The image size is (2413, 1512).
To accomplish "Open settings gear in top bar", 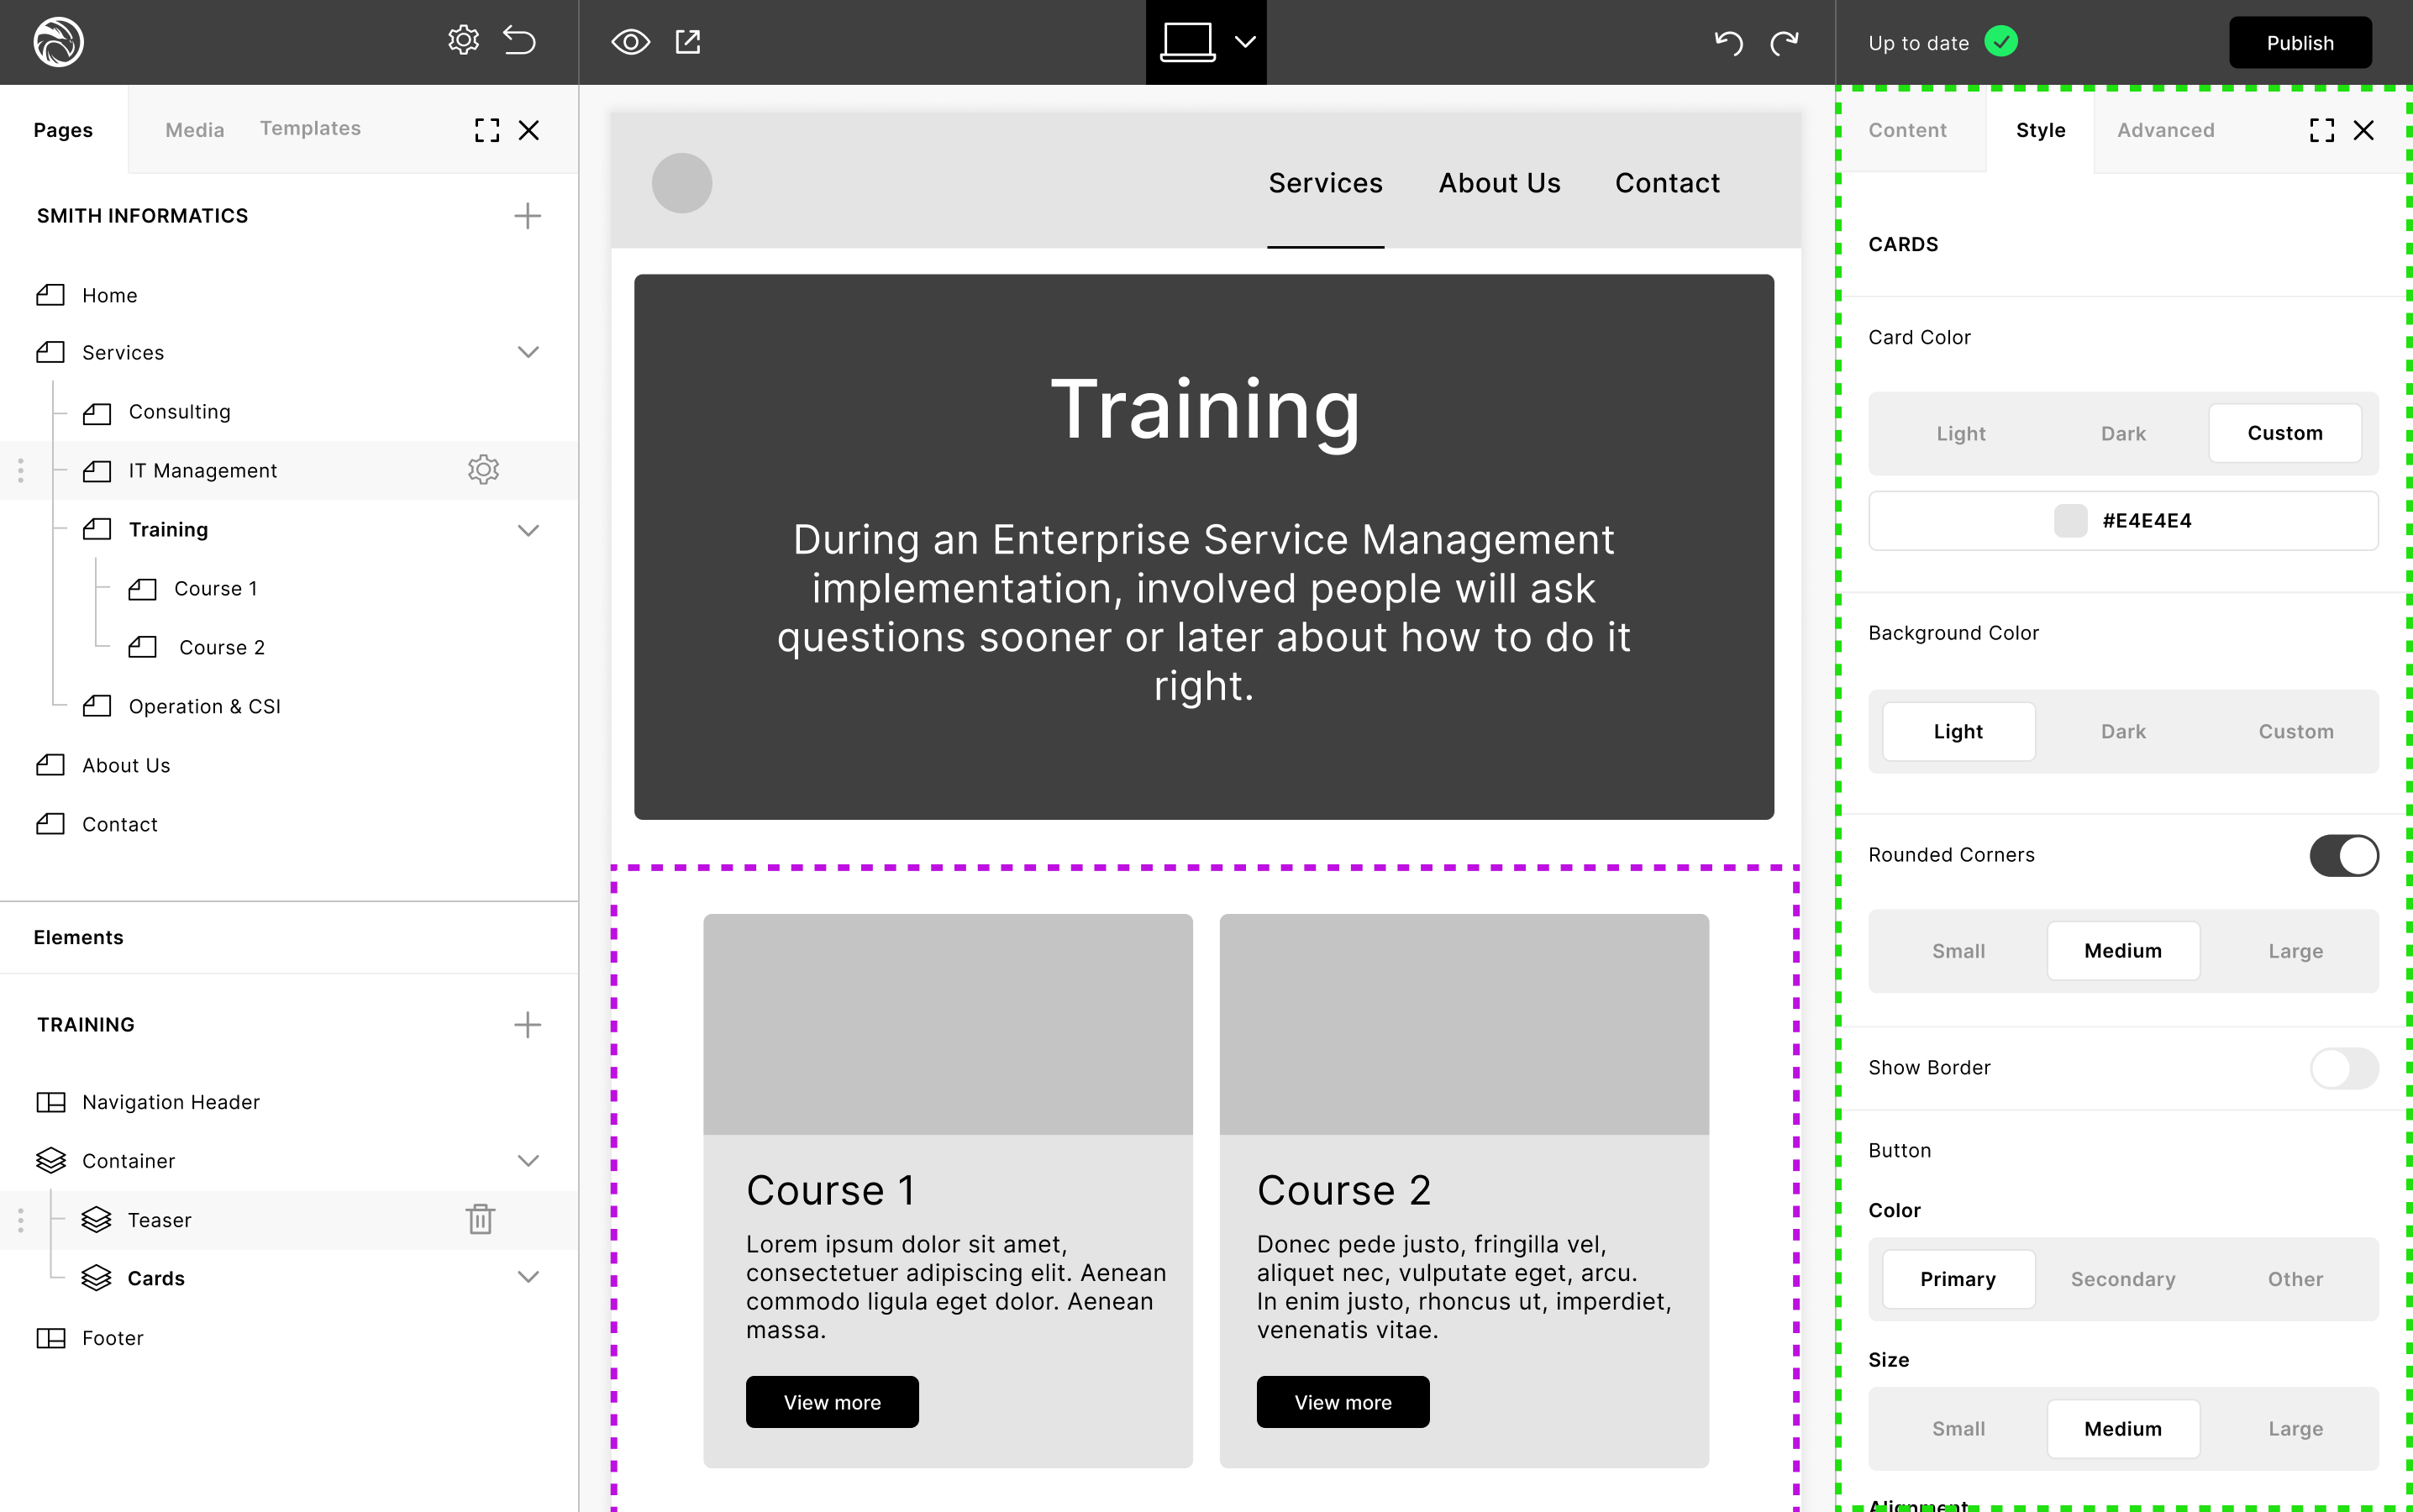I will click(463, 41).
